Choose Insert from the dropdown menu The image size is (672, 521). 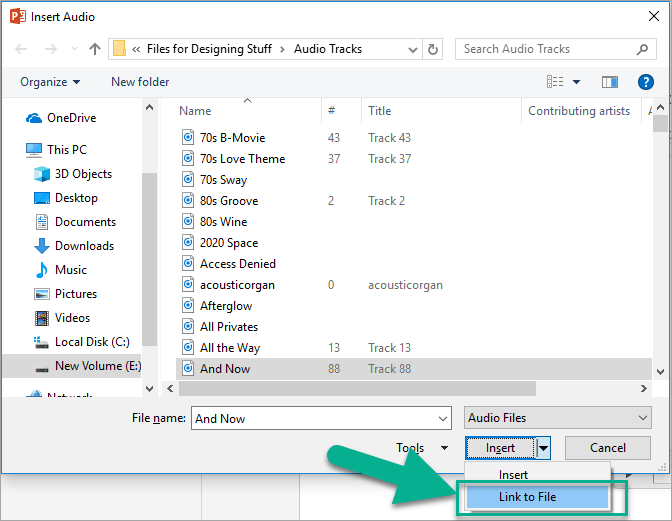point(537,475)
